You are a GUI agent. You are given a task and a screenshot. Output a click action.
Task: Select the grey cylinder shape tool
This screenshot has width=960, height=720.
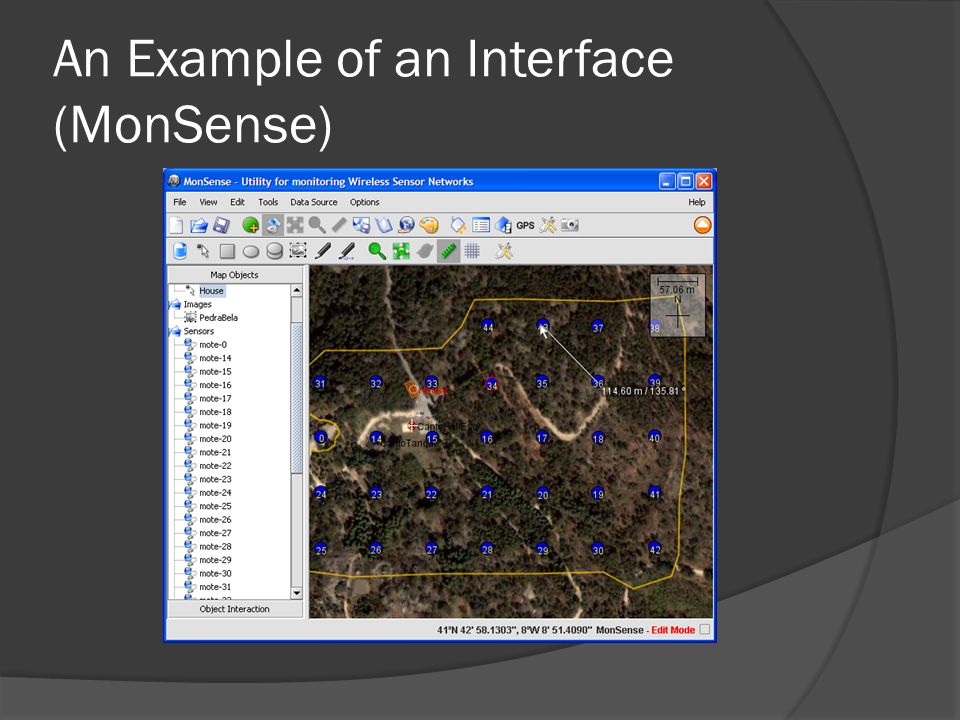(274, 251)
